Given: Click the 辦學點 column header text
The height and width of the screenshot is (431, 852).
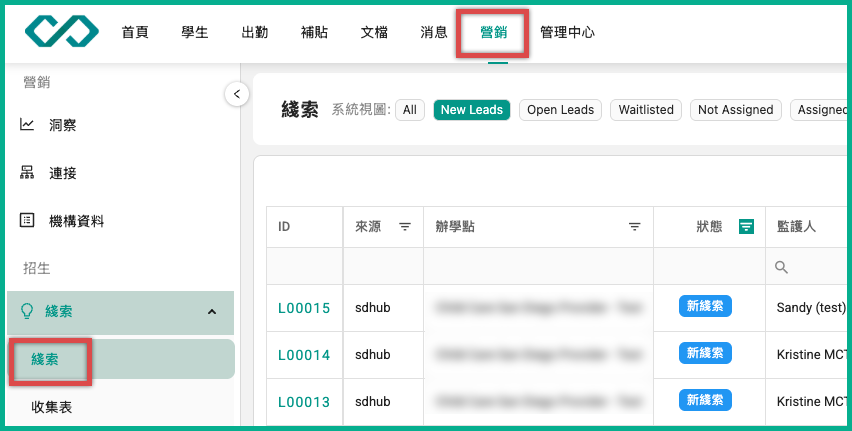Looking at the screenshot, I should click(455, 227).
